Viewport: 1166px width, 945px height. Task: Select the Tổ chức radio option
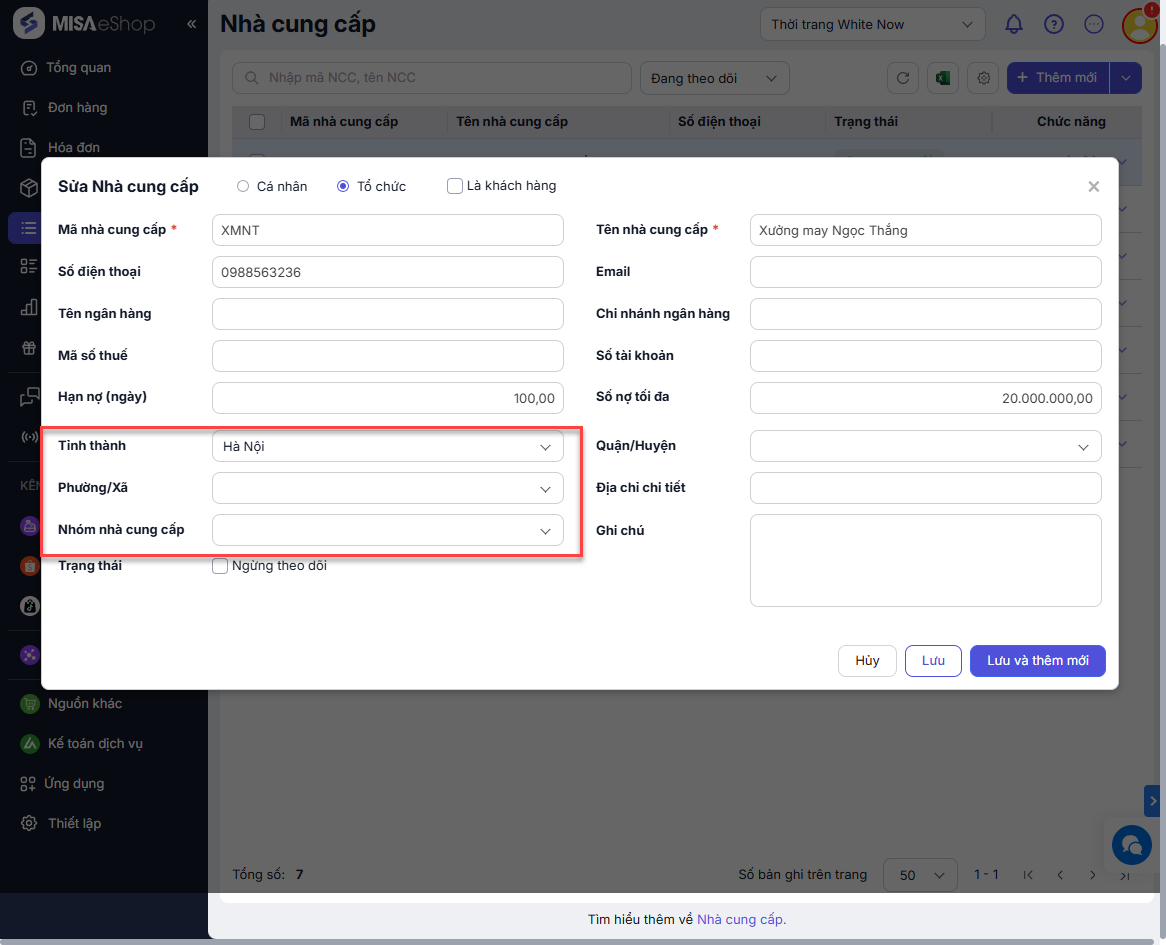pos(343,187)
